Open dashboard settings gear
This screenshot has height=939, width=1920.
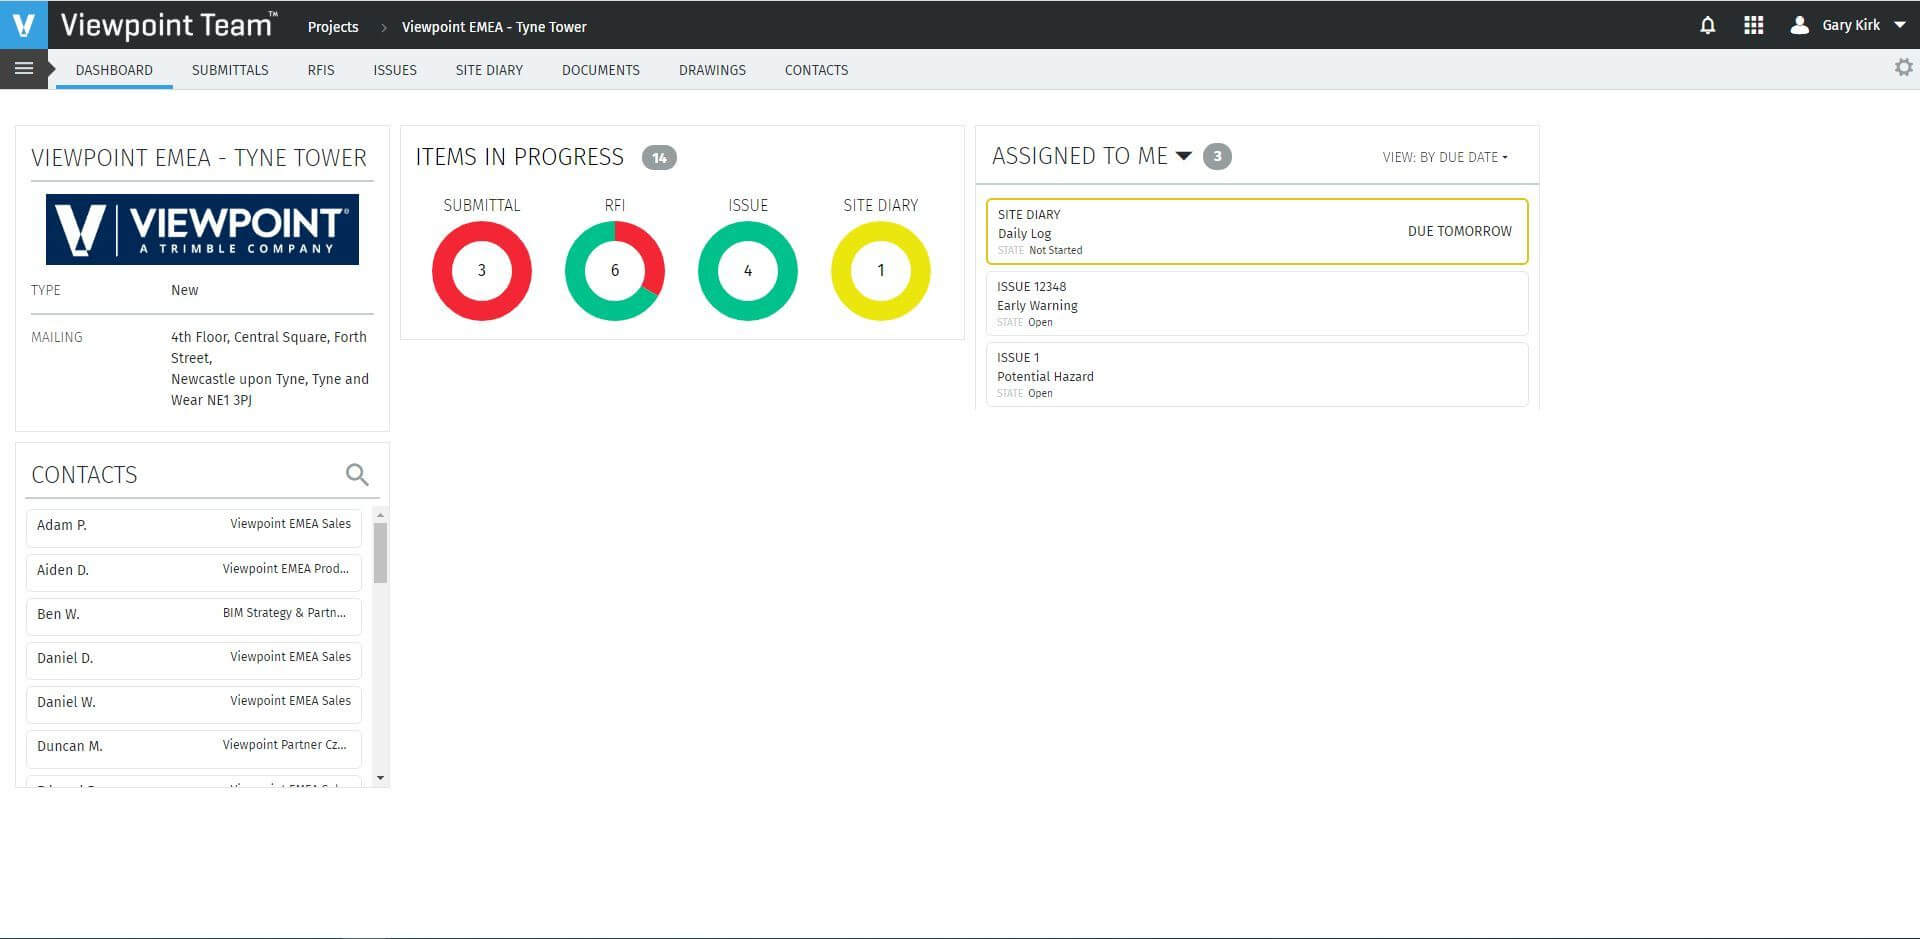[x=1904, y=67]
